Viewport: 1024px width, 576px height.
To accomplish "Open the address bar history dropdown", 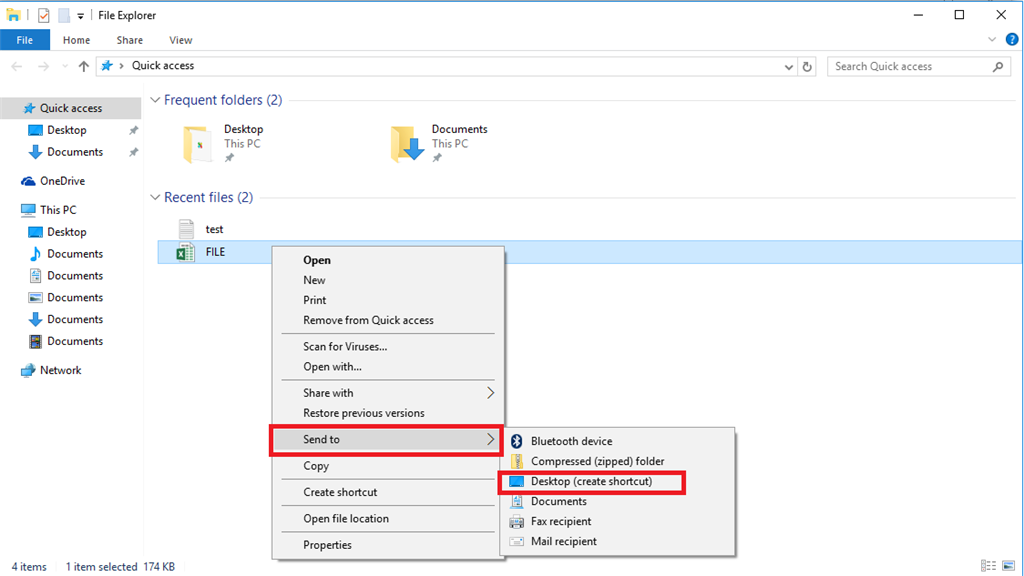I will (789, 65).
